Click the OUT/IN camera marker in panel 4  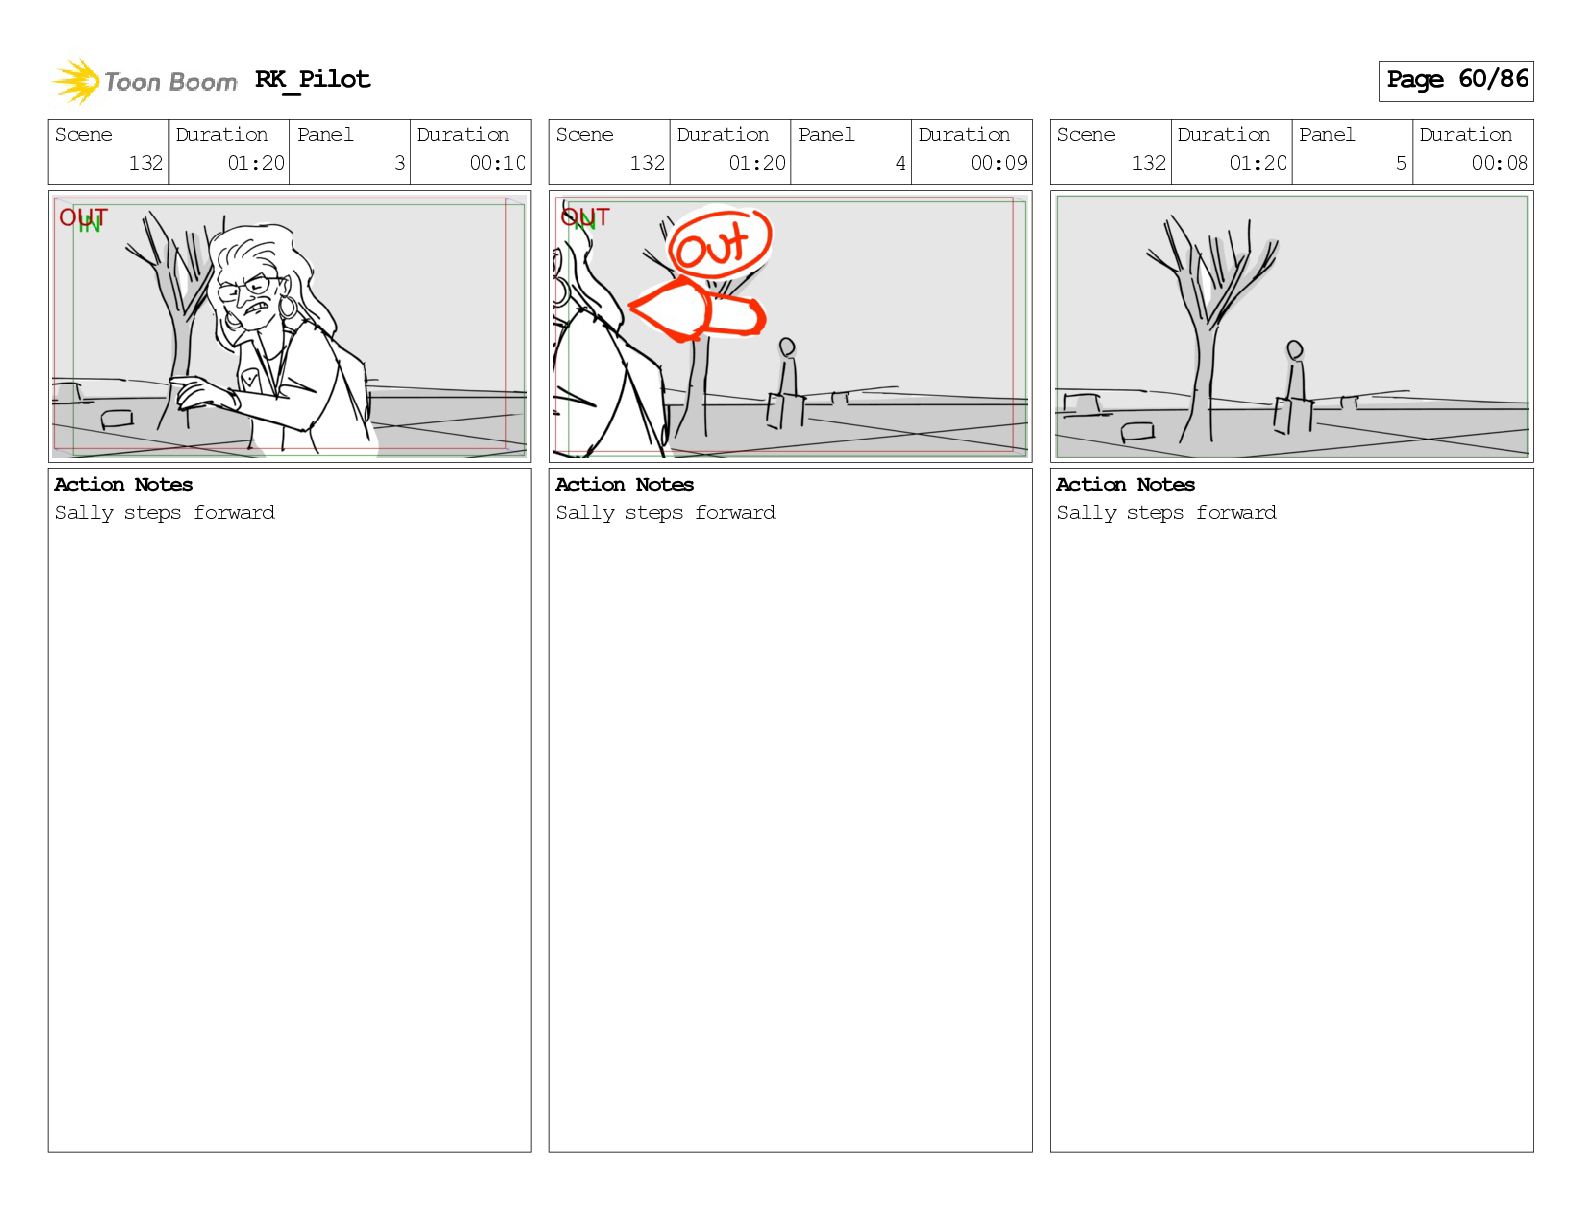pos(585,218)
